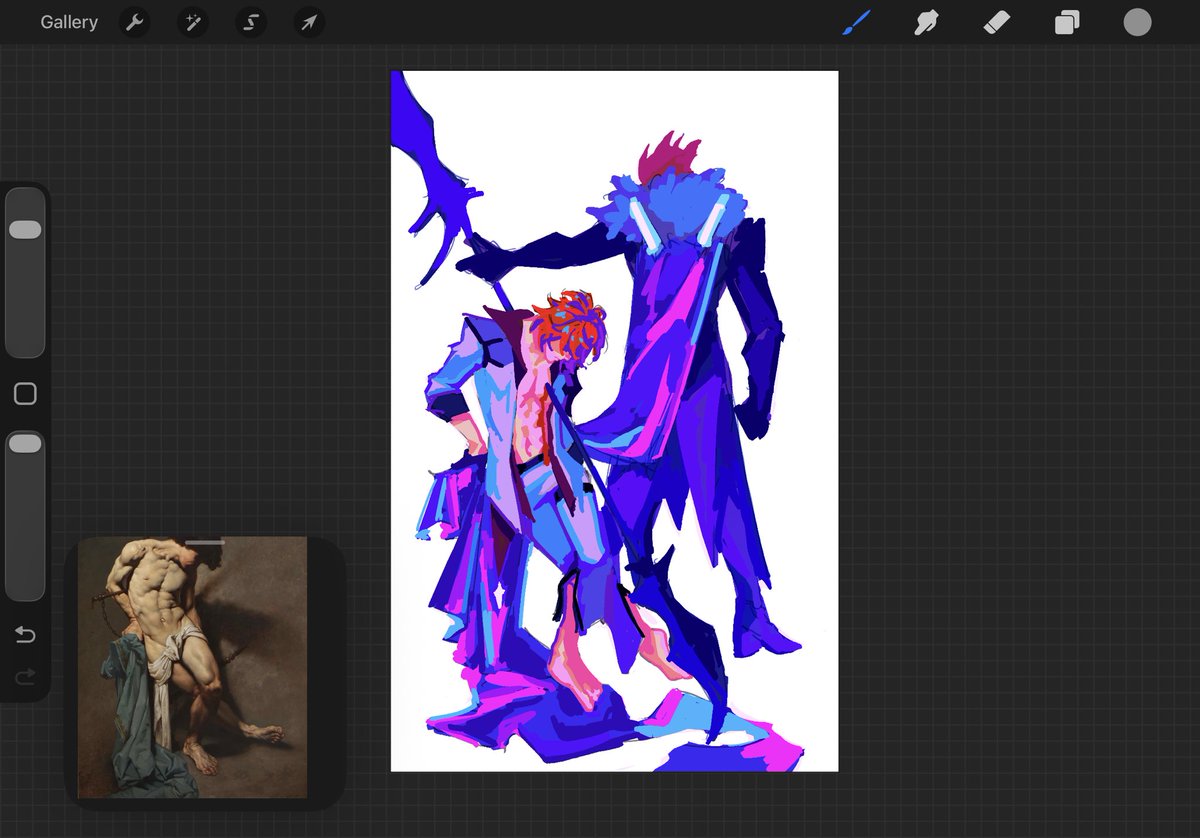The width and height of the screenshot is (1200, 838).
Task: Redo the last undone action
Action: click(25, 678)
